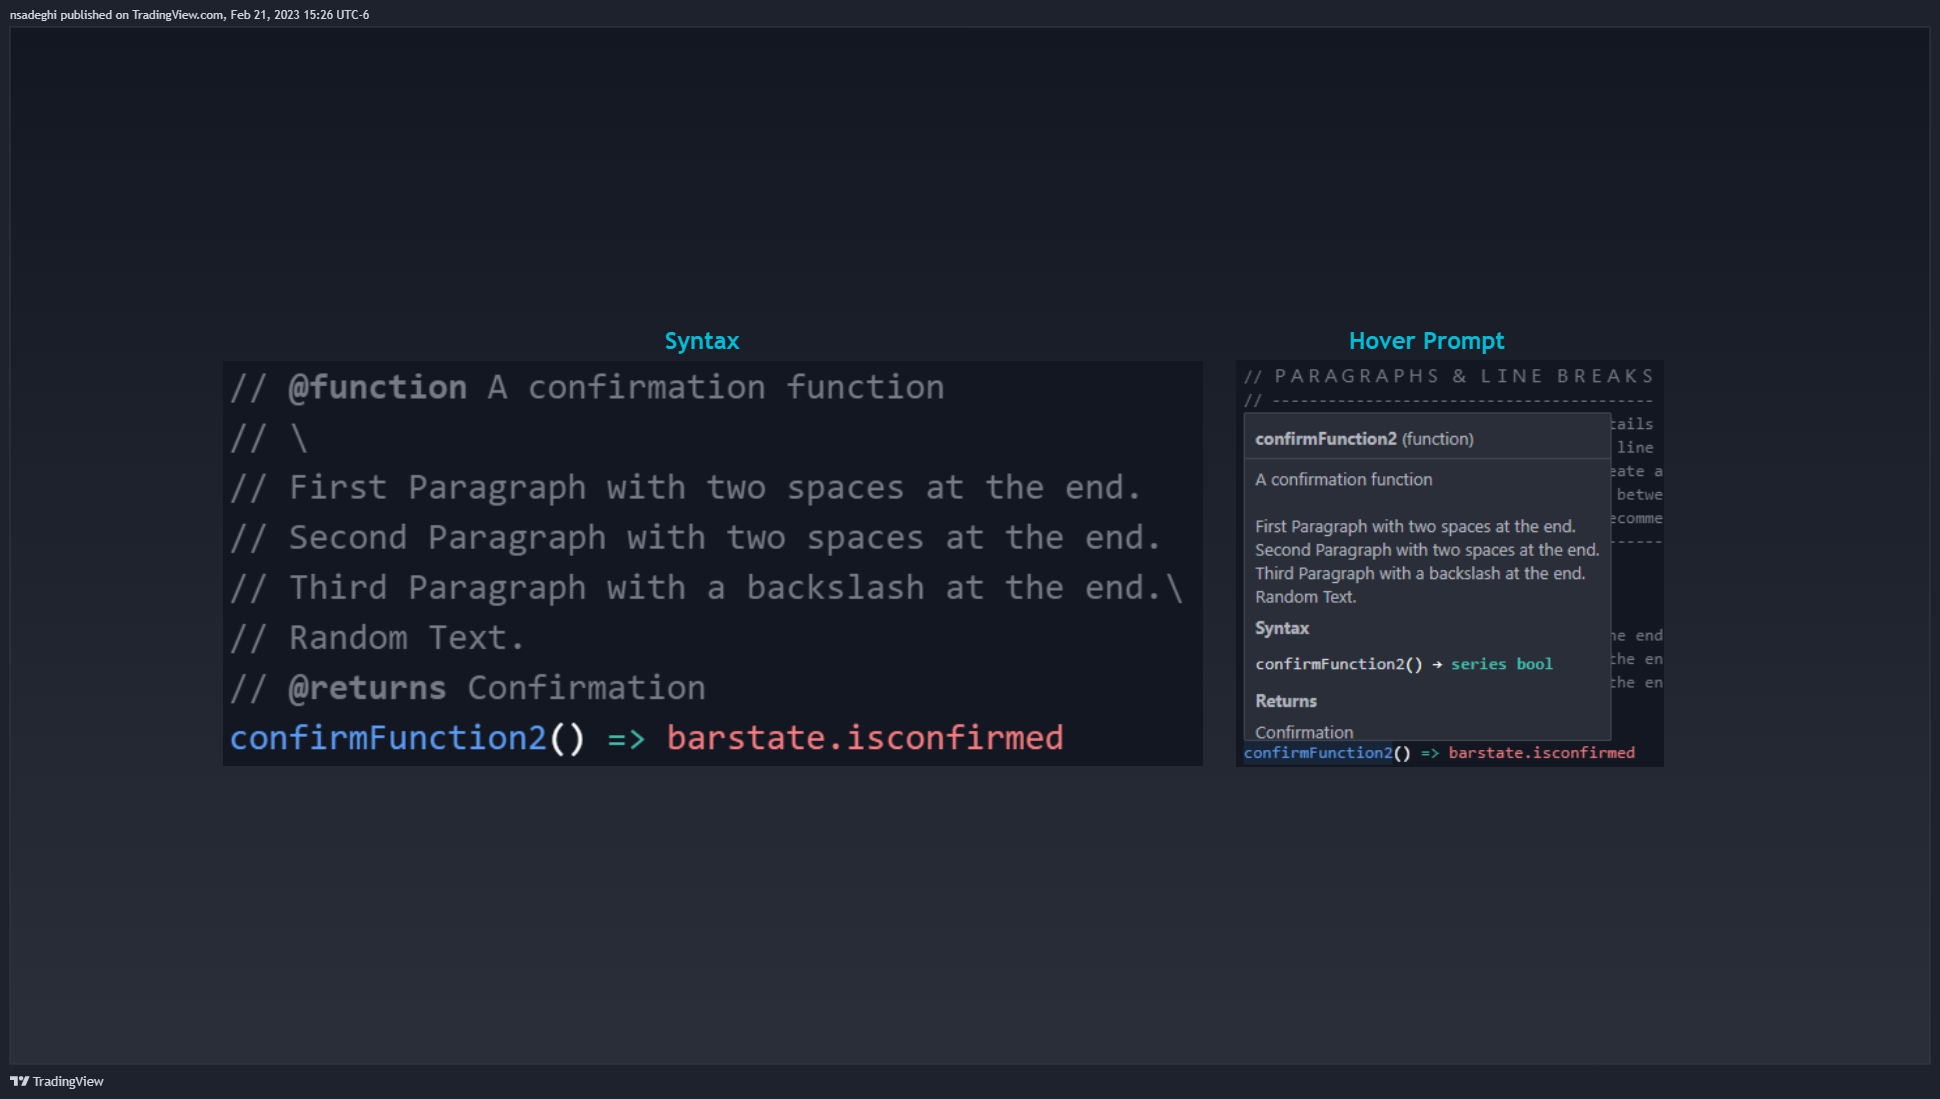Click 'confirmFunction2()' signature in the tooltip
Image resolution: width=1940 pixels, height=1099 pixels.
(1338, 664)
